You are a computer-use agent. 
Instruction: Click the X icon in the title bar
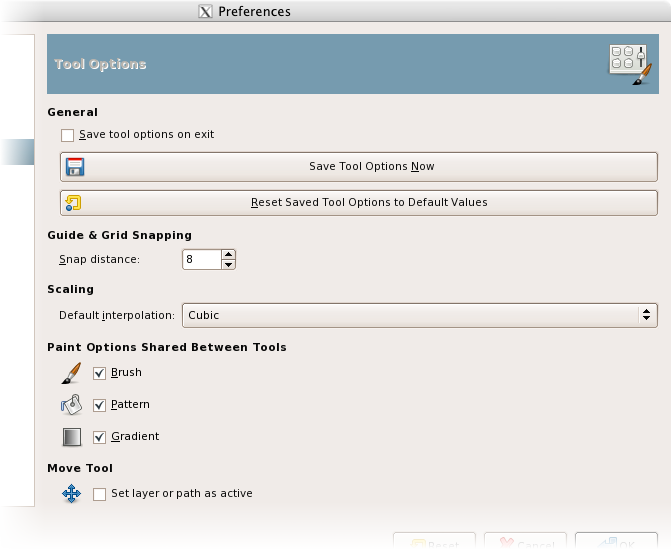(205, 12)
